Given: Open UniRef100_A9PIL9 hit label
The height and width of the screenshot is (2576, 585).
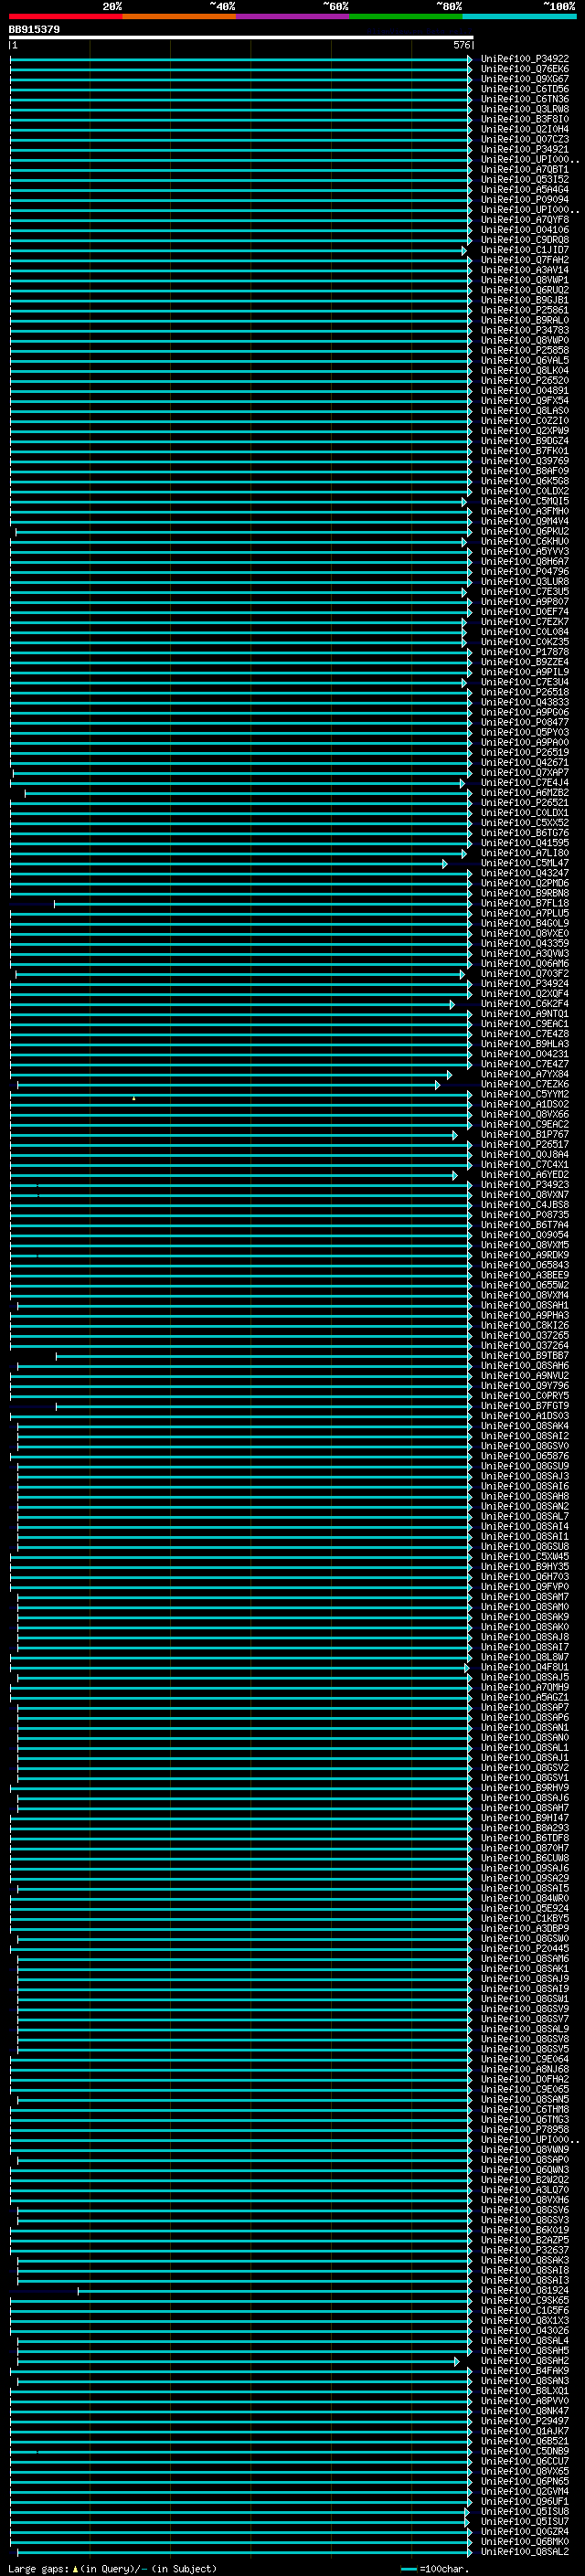Looking at the screenshot, I should (525, 672).
